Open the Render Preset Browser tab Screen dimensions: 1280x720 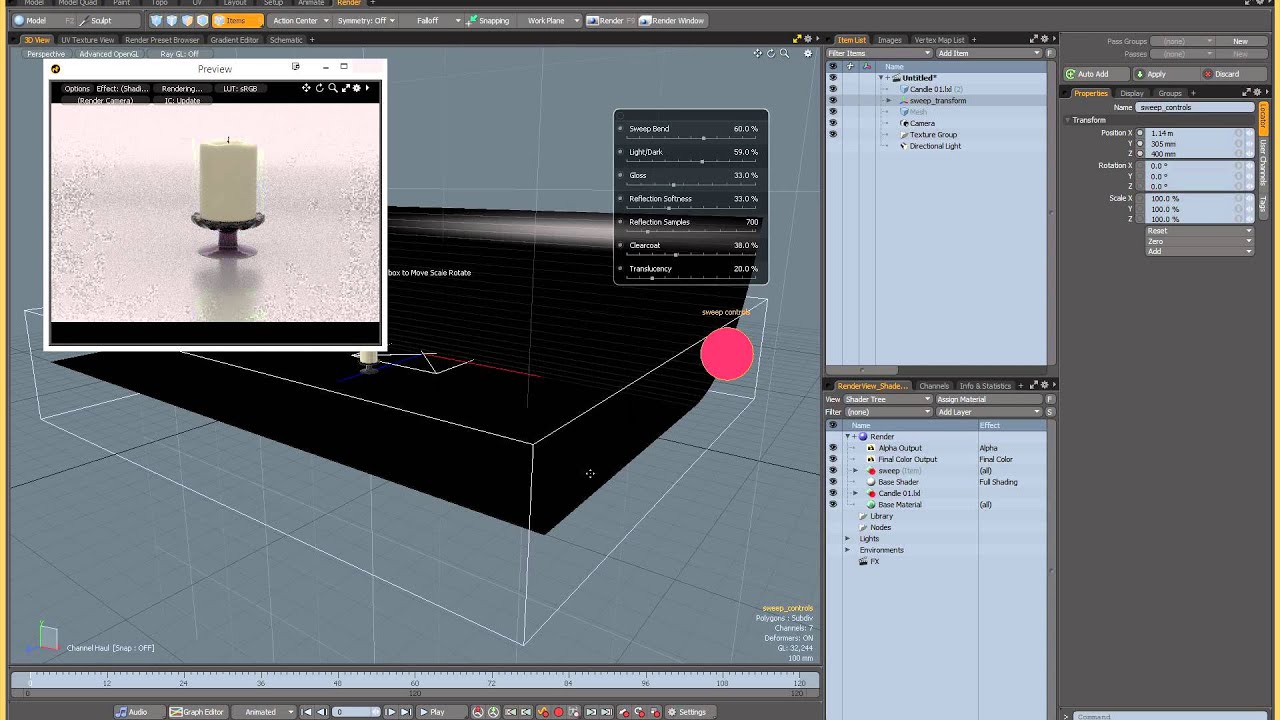tap(161, 40)
